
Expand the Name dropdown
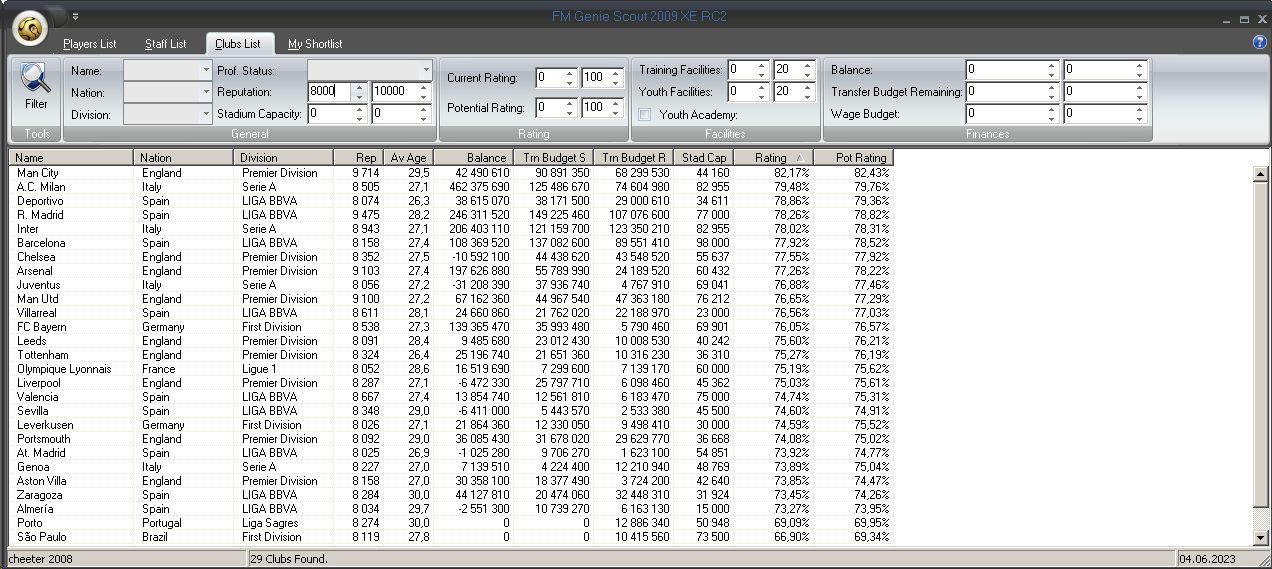click(206, 71)
